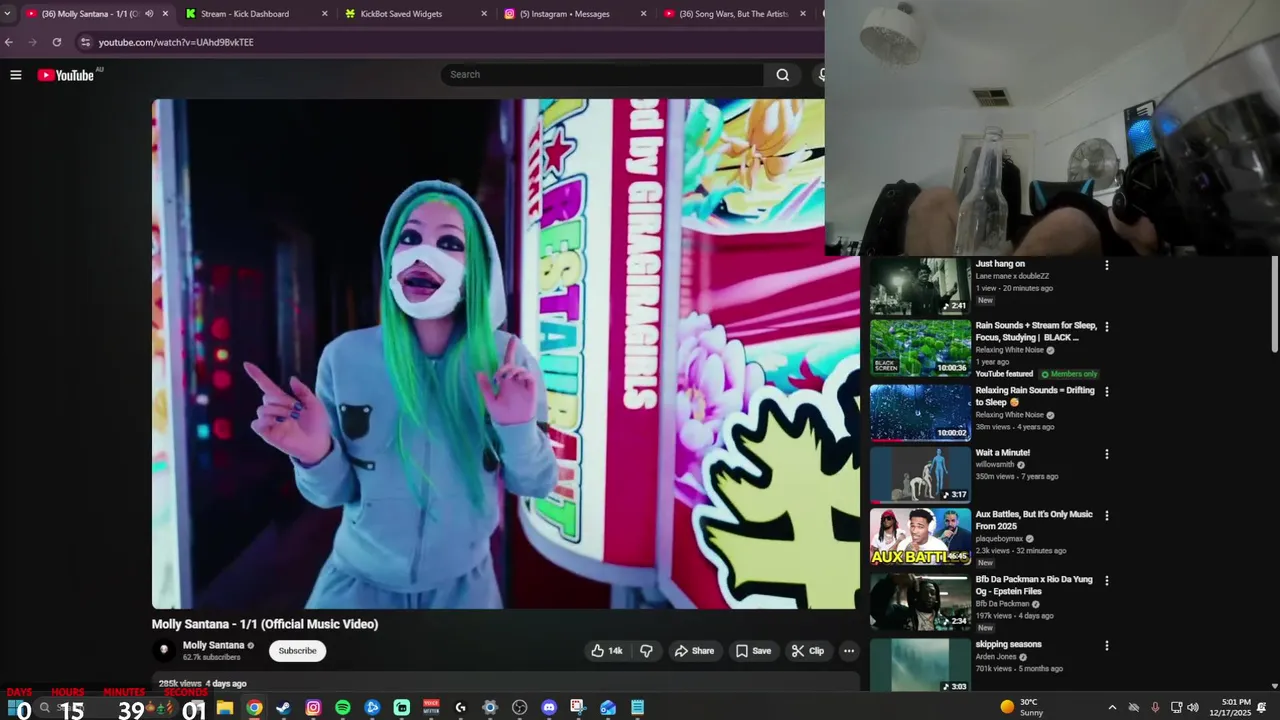This screenshot has width=1280, height=720.
Task: Open Discord from the taskbar
Action: pyautogui.click(x=549, y=708)
